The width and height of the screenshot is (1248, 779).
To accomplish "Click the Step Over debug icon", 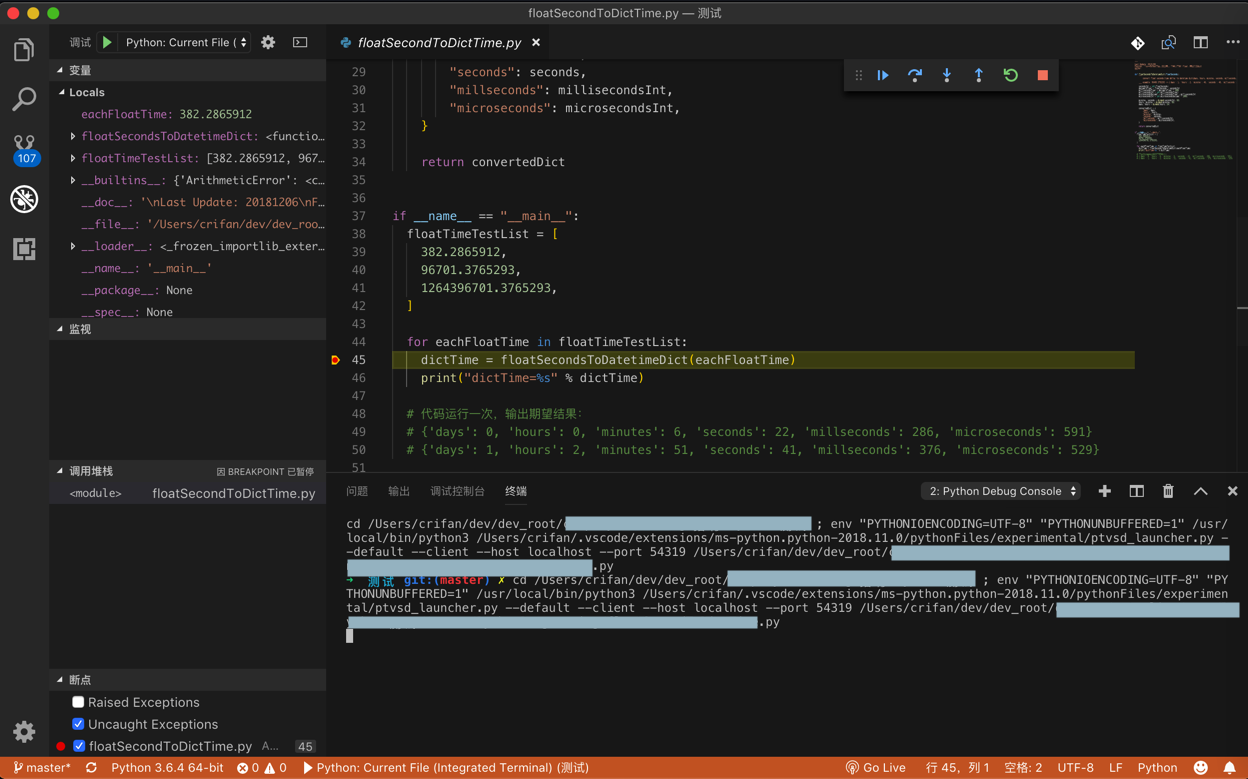I will pos(914,75).
